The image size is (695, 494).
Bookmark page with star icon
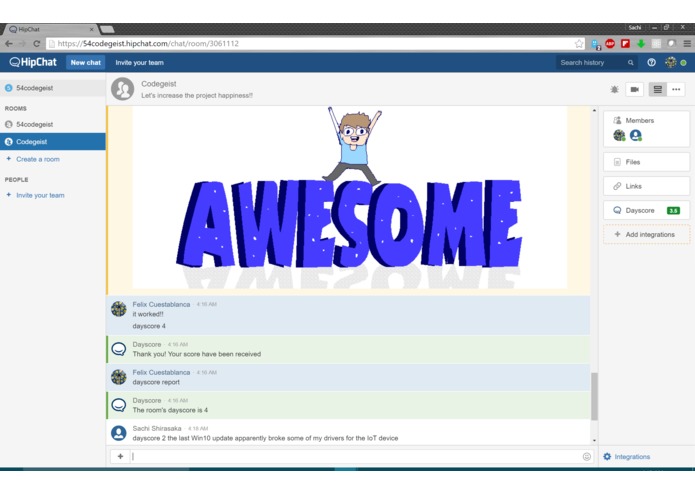pos(579,43)
